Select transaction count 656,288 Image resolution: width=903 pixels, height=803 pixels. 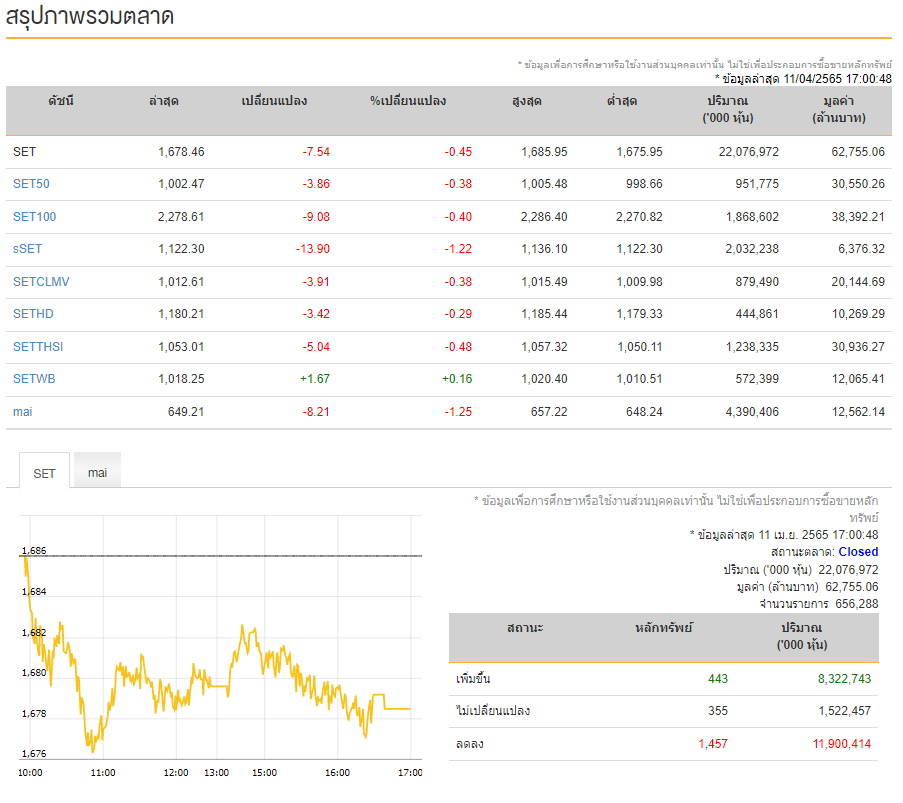(857, 604)
